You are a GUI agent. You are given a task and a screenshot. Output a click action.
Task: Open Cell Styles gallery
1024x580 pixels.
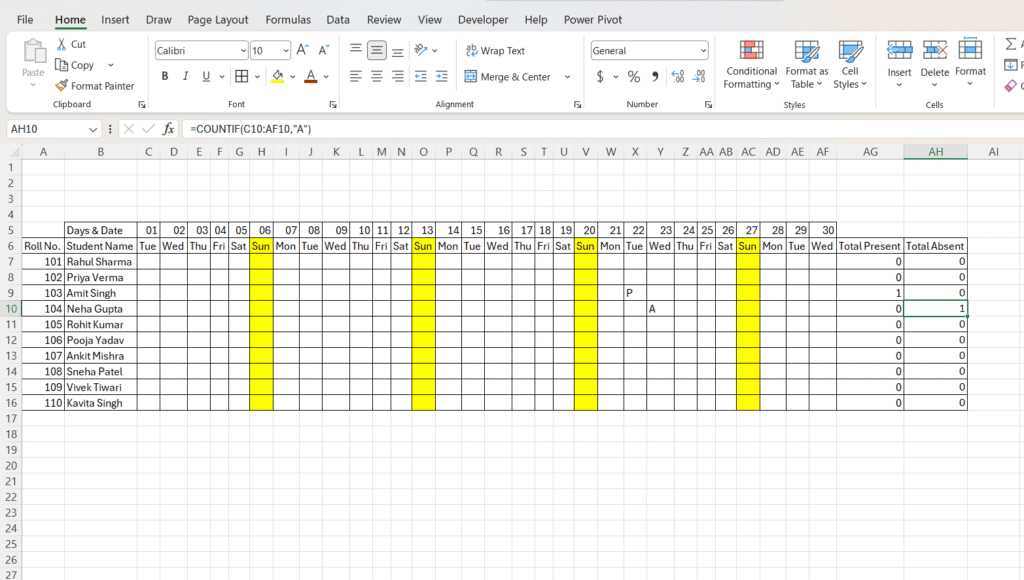tap(850, 65)
